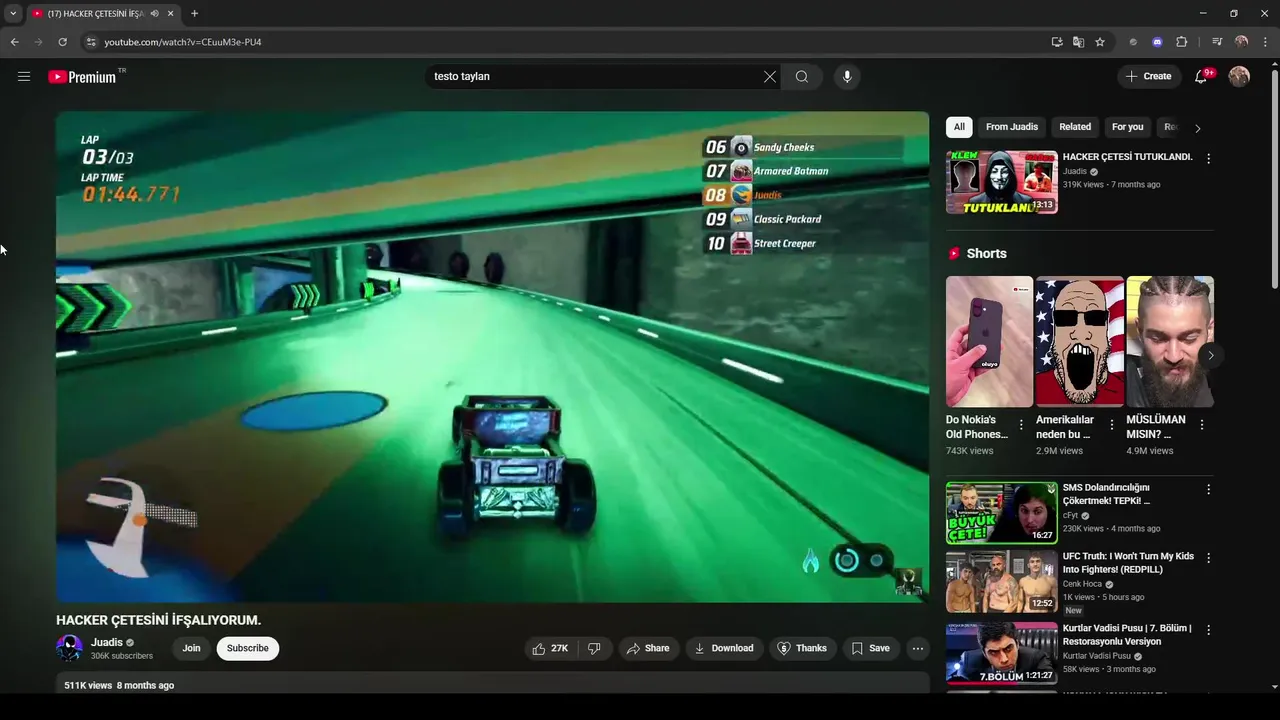Viewport: 1280px width, 720px height.
Task: Open Chrome profile avatar
Action: (1241, 42)
